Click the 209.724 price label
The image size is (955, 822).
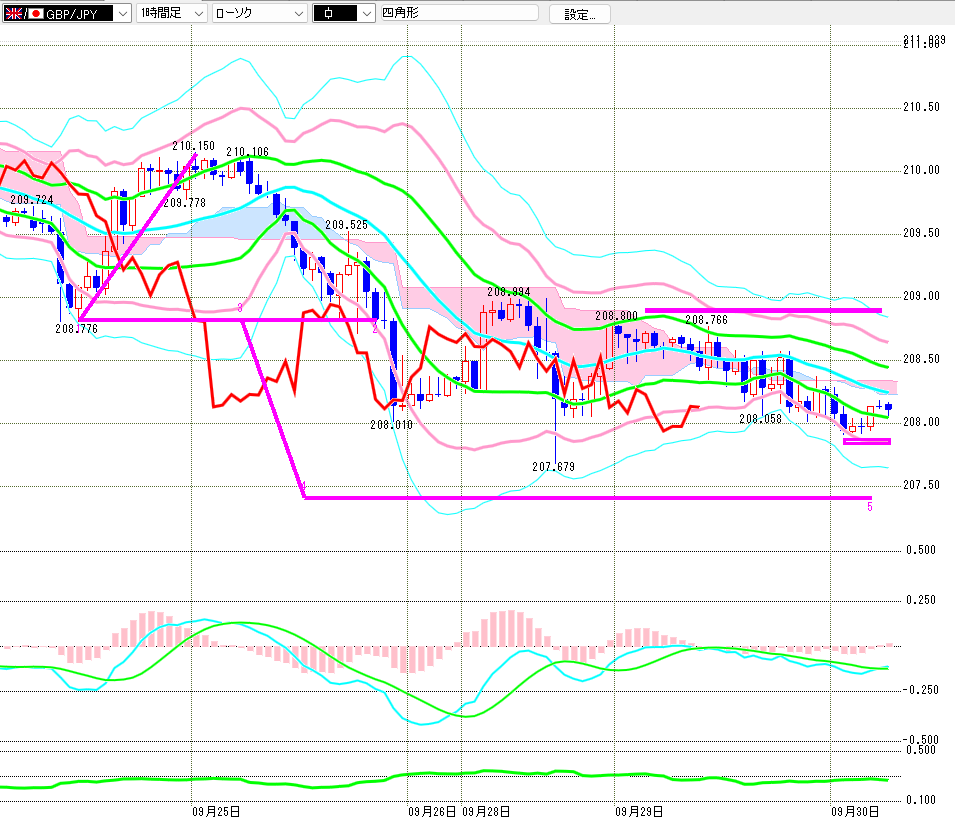[32, 200]
